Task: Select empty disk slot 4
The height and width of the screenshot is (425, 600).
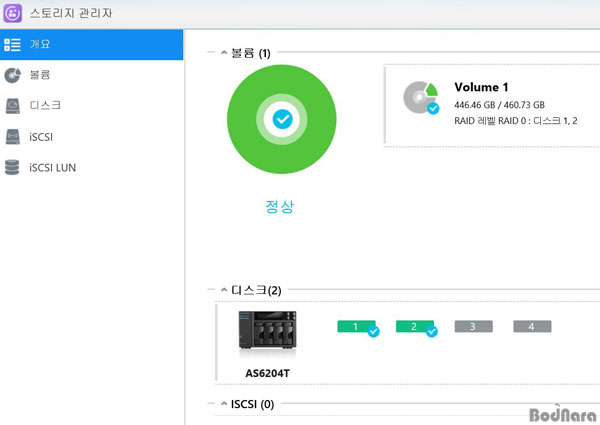Action: point(532,327)
